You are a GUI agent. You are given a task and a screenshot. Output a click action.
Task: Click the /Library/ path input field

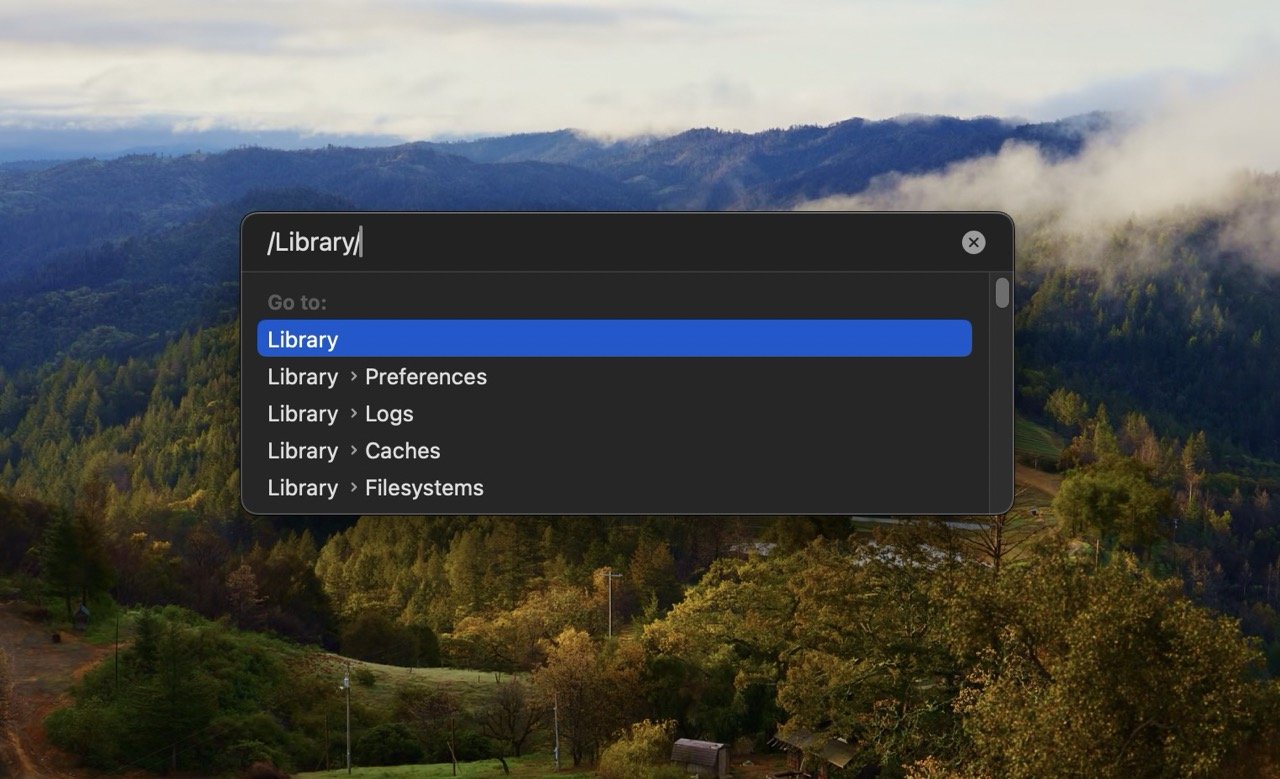pyautogui.click(x=600, y=242)
